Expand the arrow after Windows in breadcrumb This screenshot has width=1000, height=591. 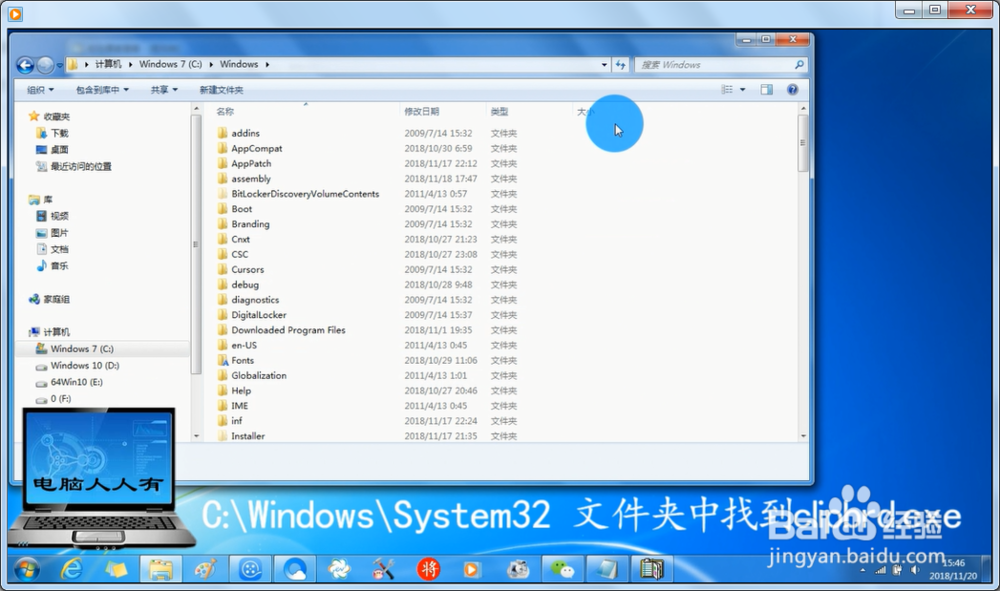click(x=267, y=64)
